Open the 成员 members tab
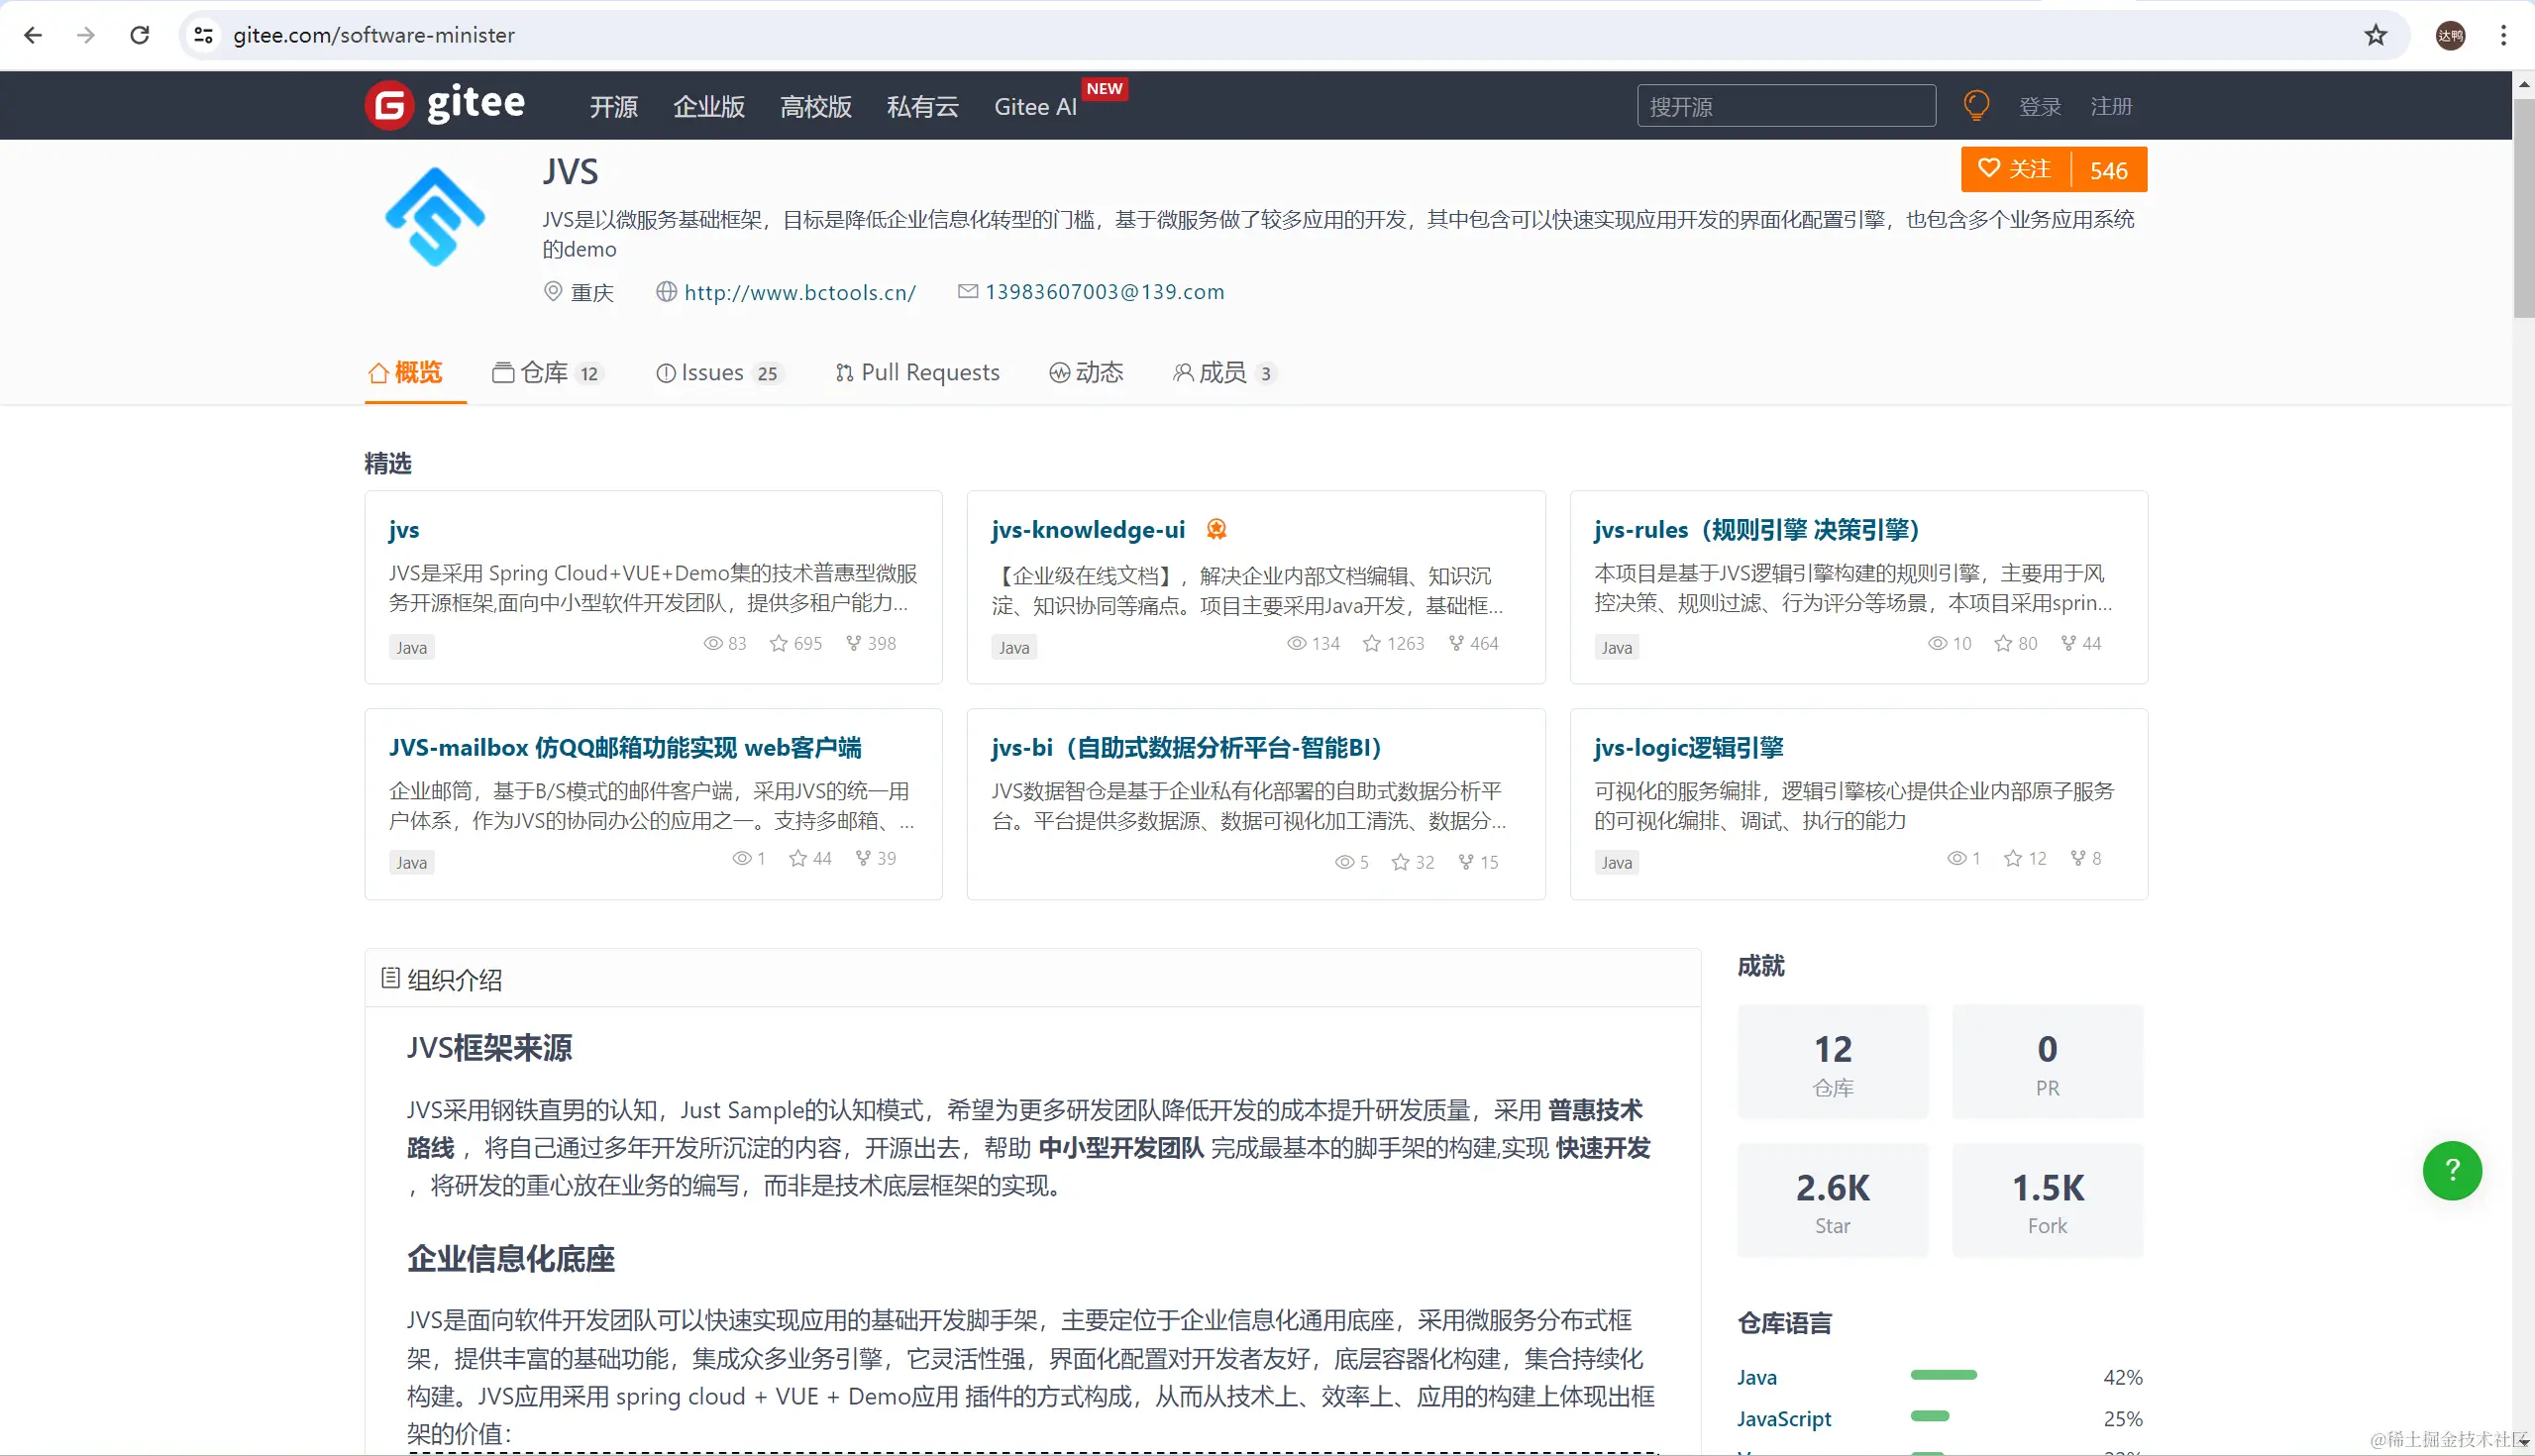This screenshot has height=1456, width=2535. coord(1223,373)
